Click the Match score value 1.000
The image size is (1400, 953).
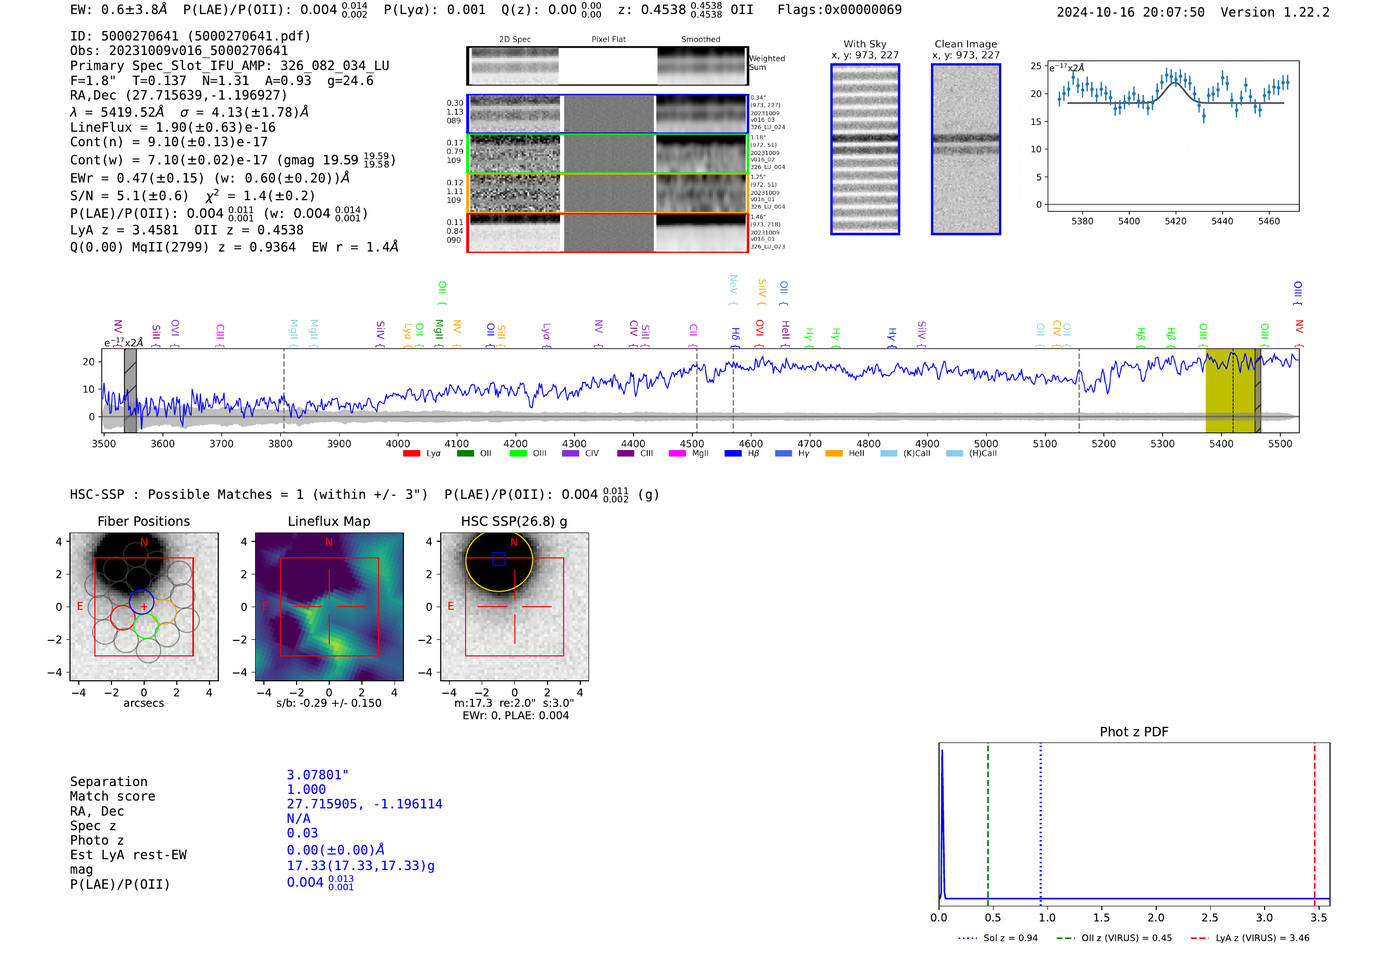click(306, 790)
